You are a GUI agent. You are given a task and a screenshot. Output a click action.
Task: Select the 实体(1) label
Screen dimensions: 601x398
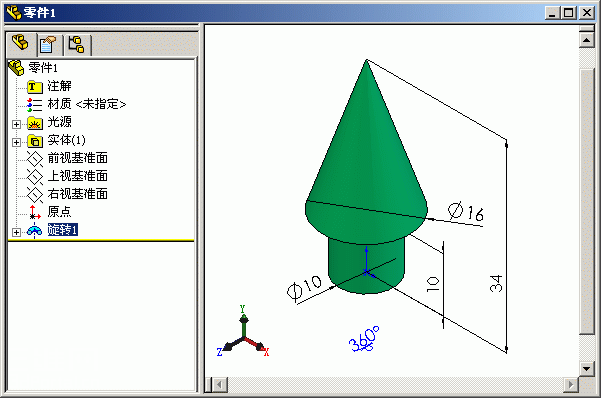(66, 140)
